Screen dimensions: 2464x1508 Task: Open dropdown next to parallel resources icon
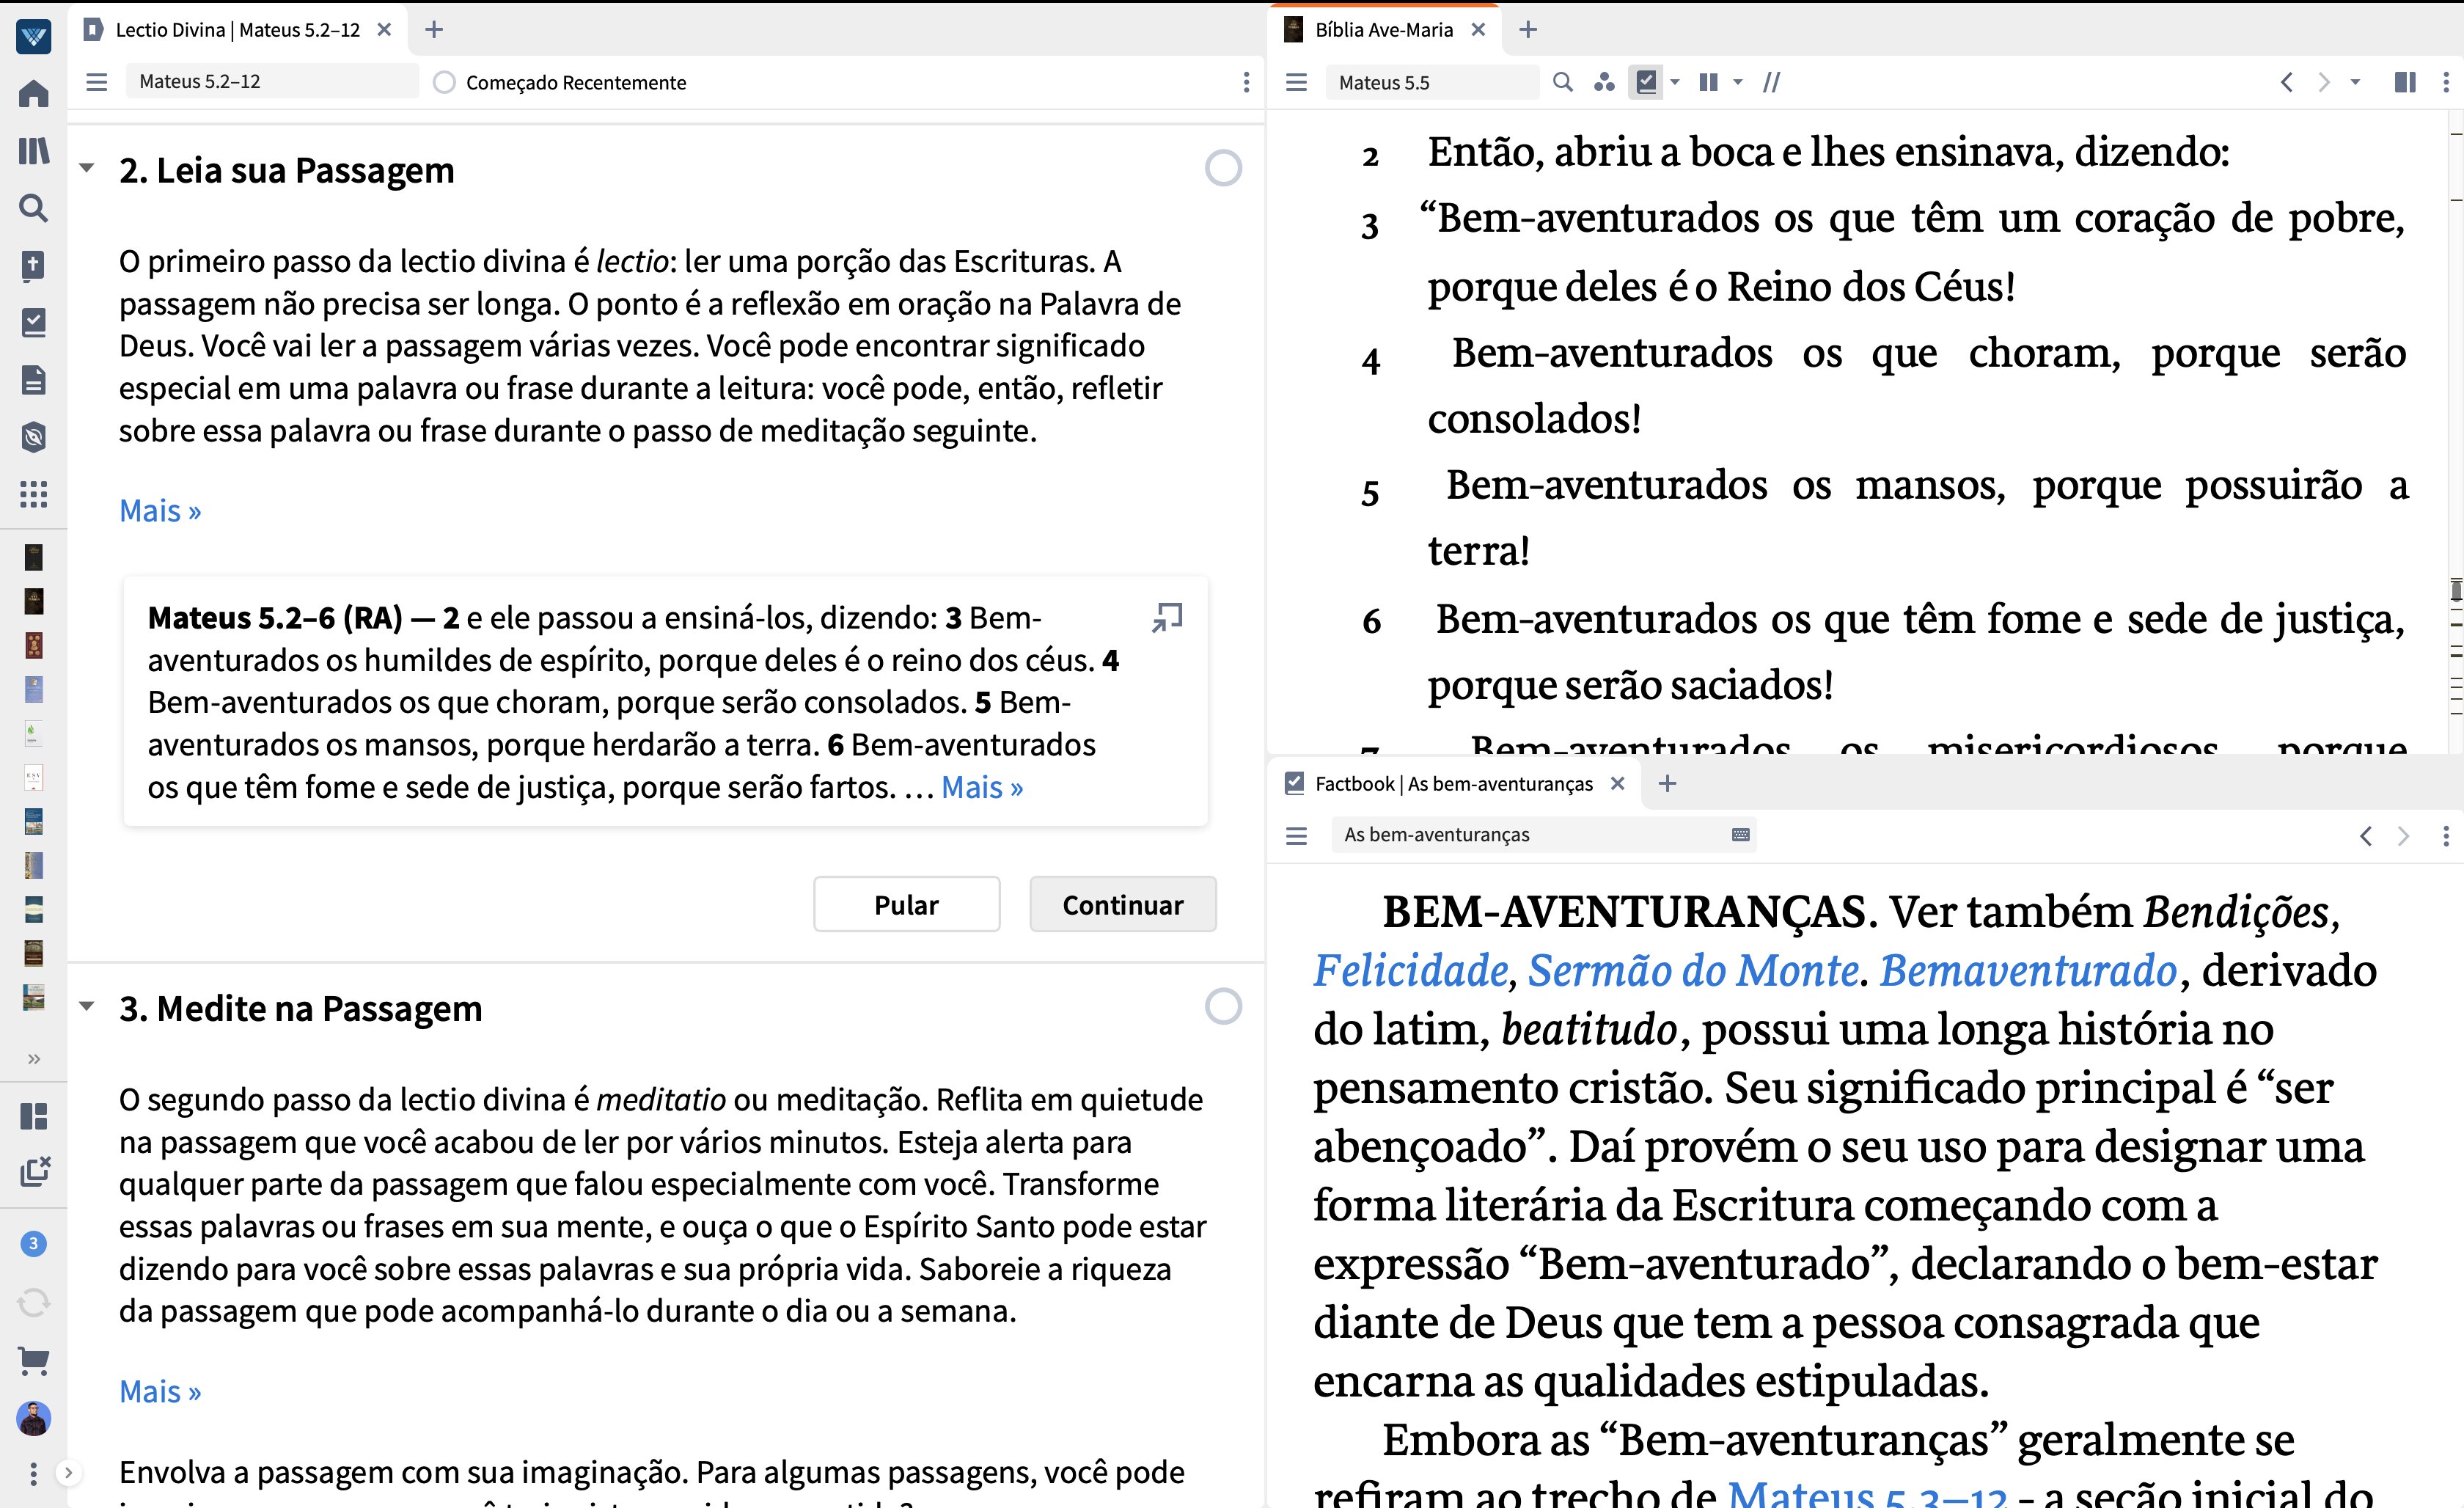1738,82
